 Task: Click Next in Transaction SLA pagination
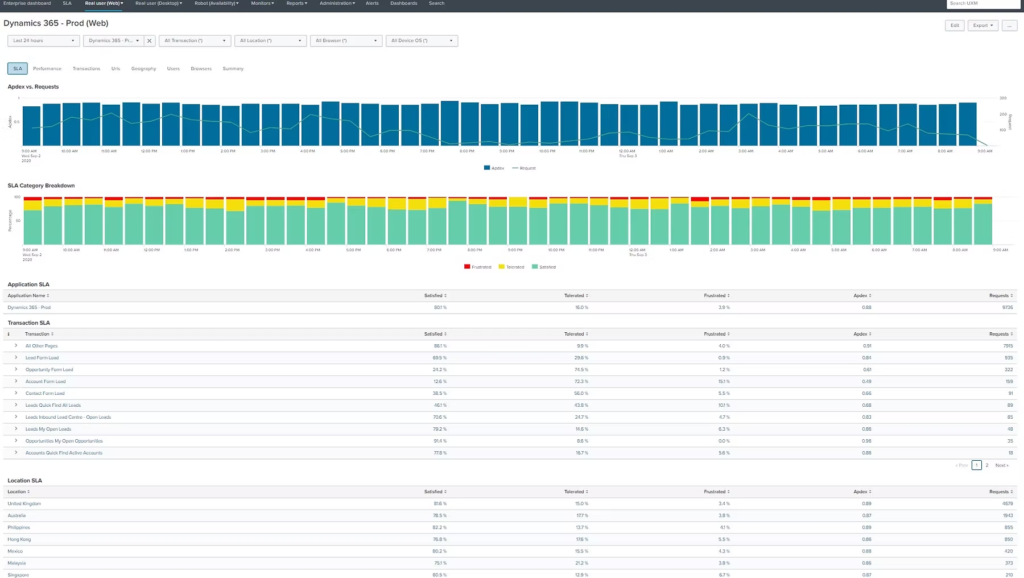[x=1002, y=465]
